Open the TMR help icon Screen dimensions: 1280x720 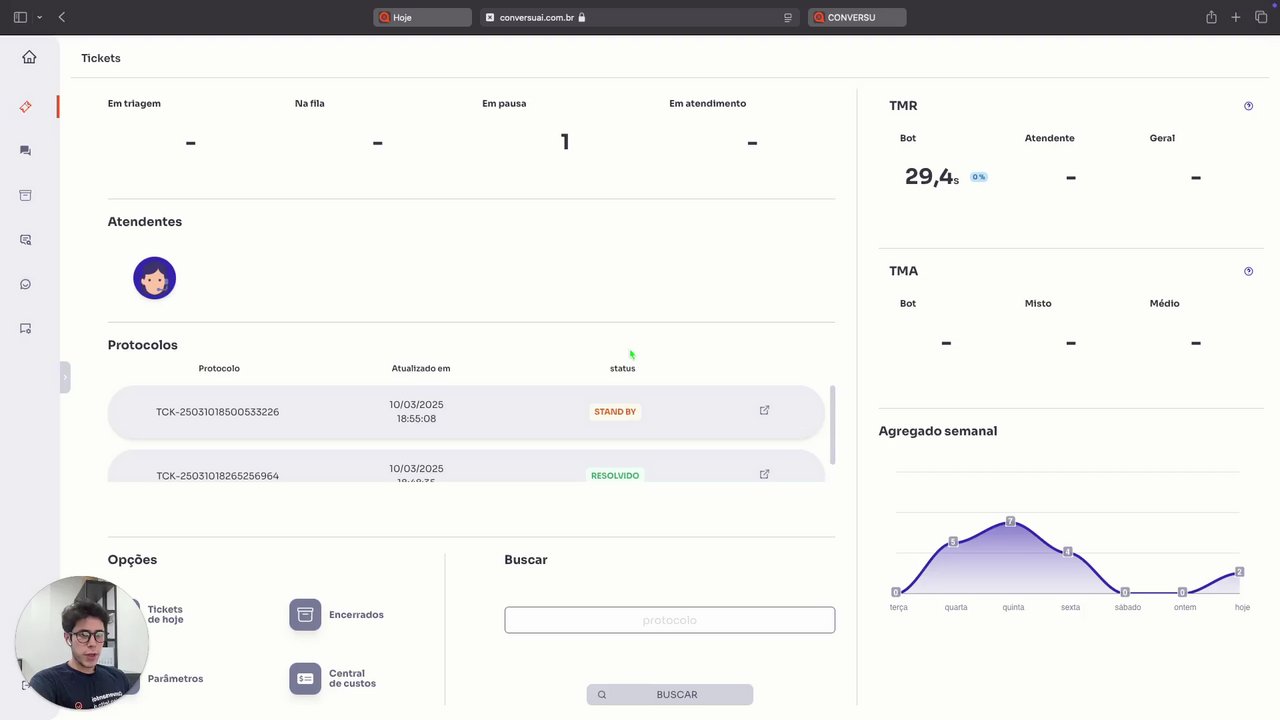[x=1248, y=106]
